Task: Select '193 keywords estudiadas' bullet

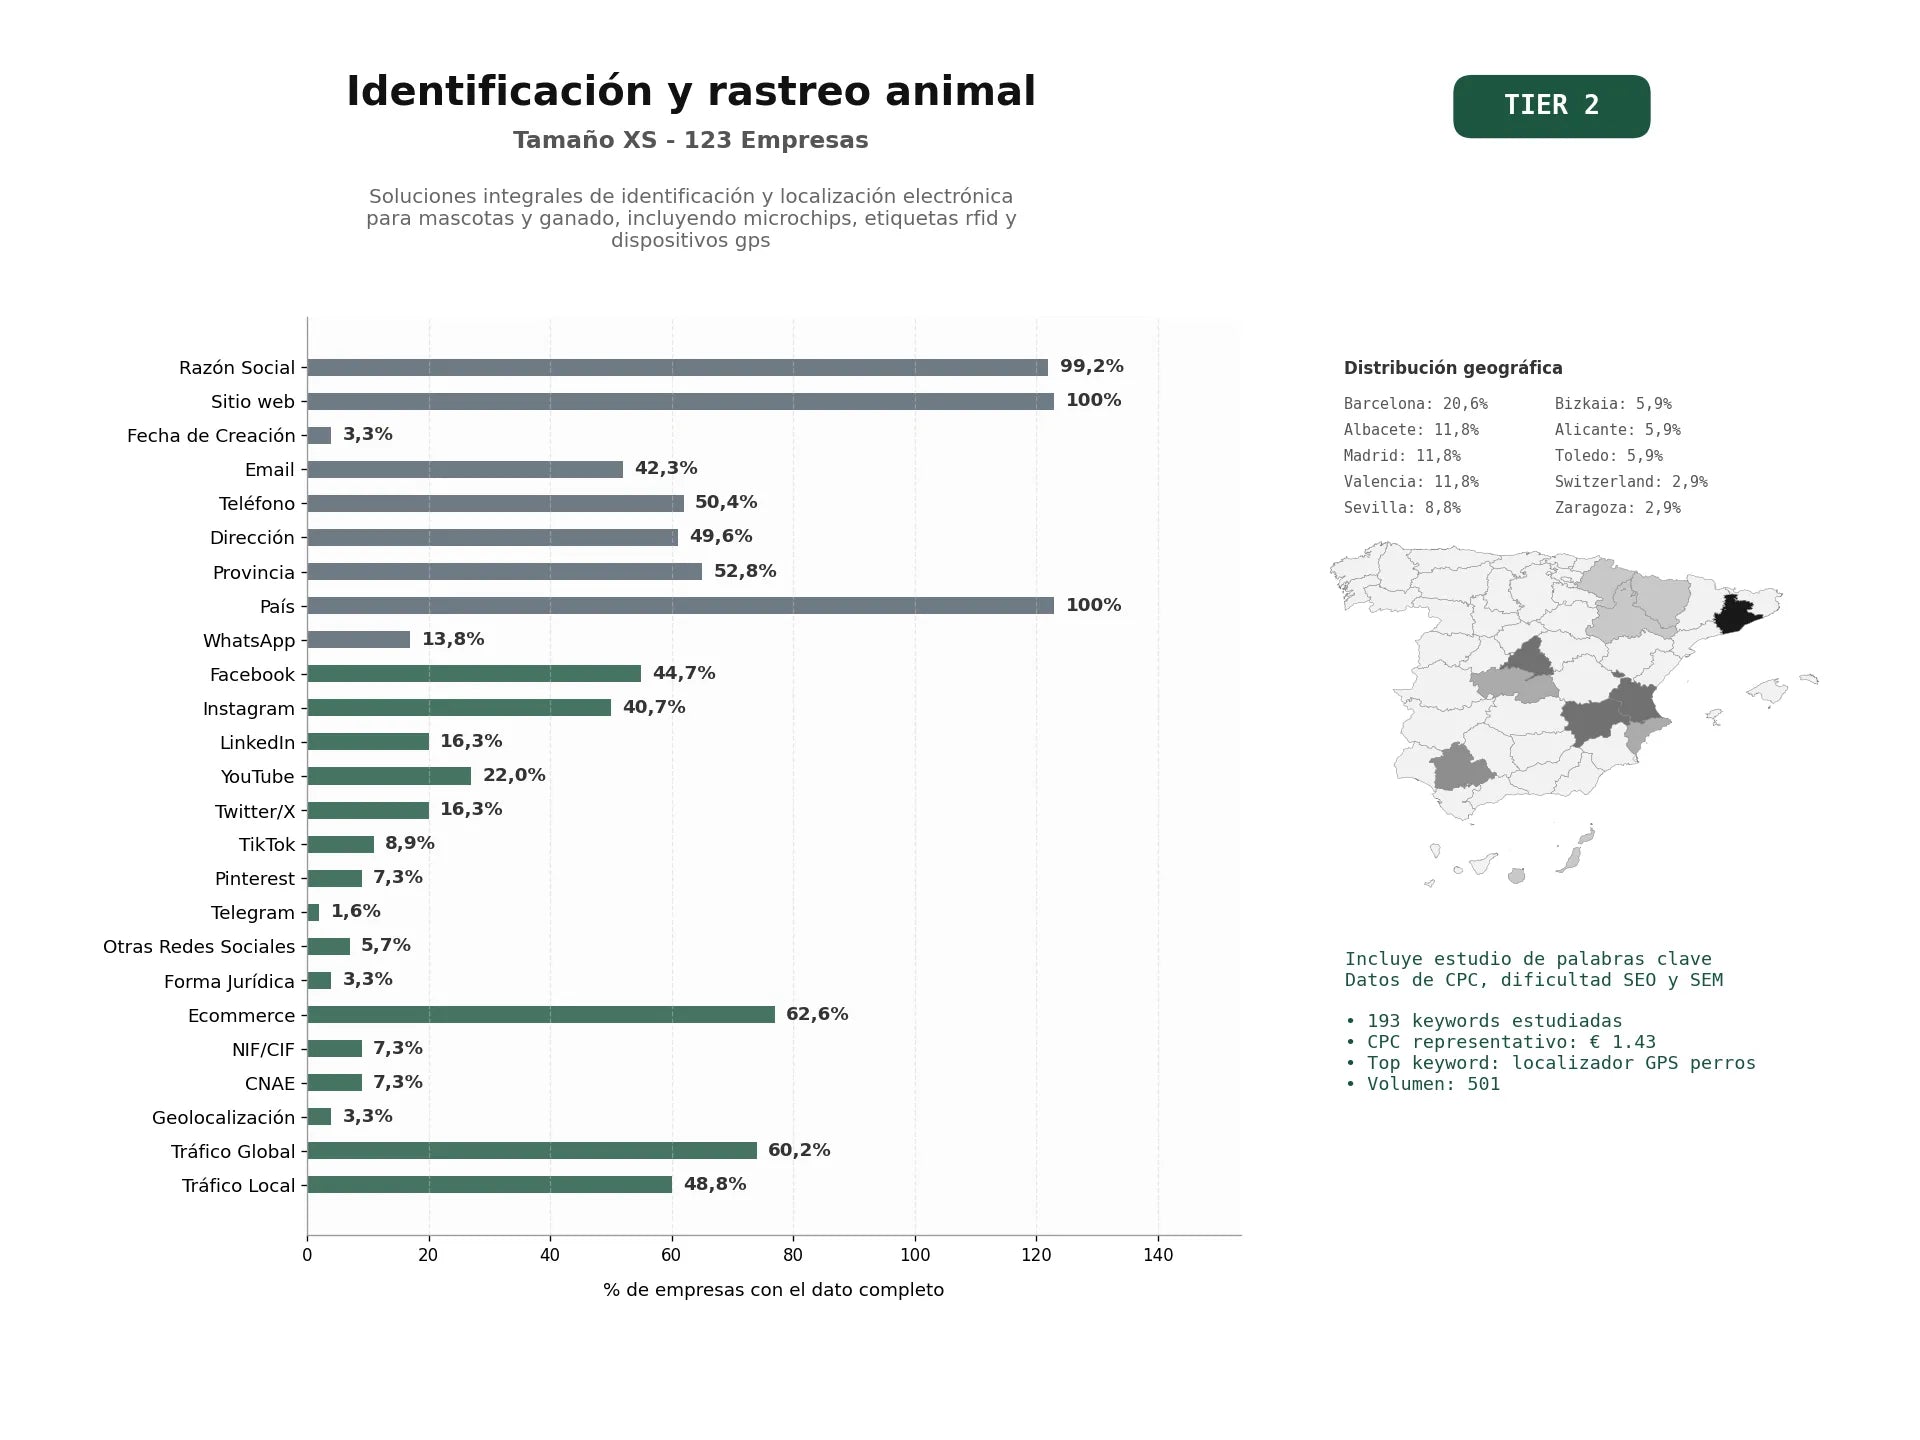Action: [1484, 1021]
